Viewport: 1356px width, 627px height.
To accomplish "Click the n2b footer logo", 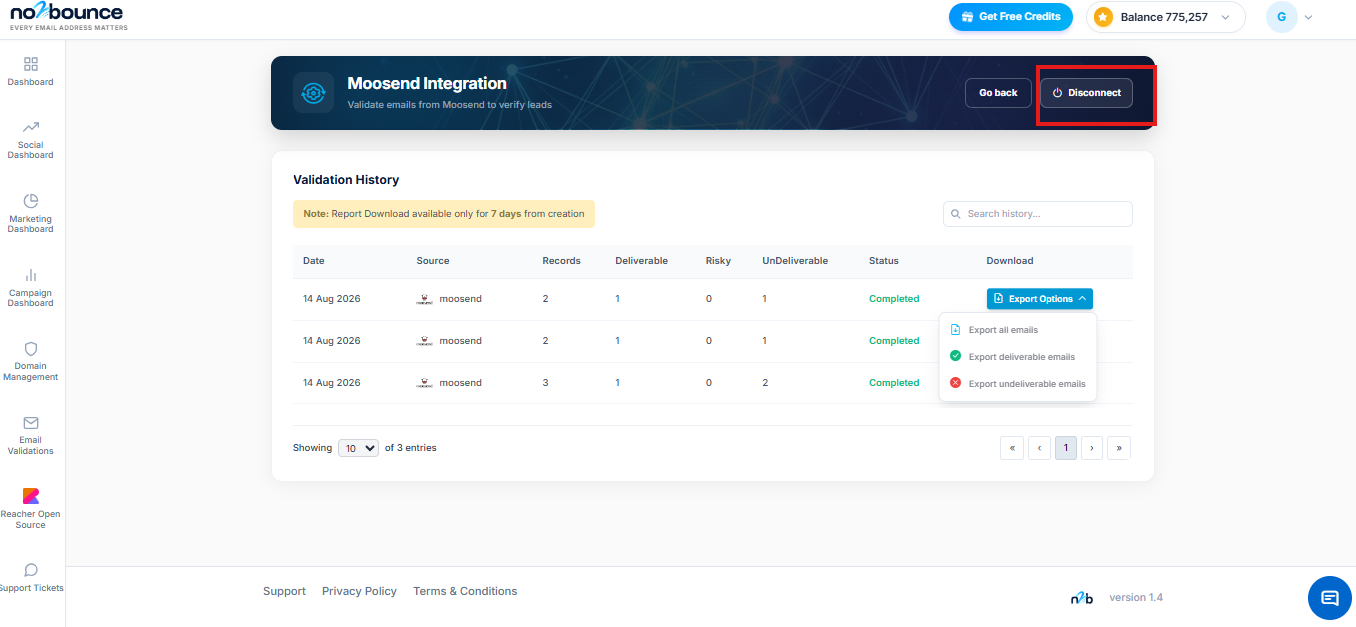I will coord(1081,598).
